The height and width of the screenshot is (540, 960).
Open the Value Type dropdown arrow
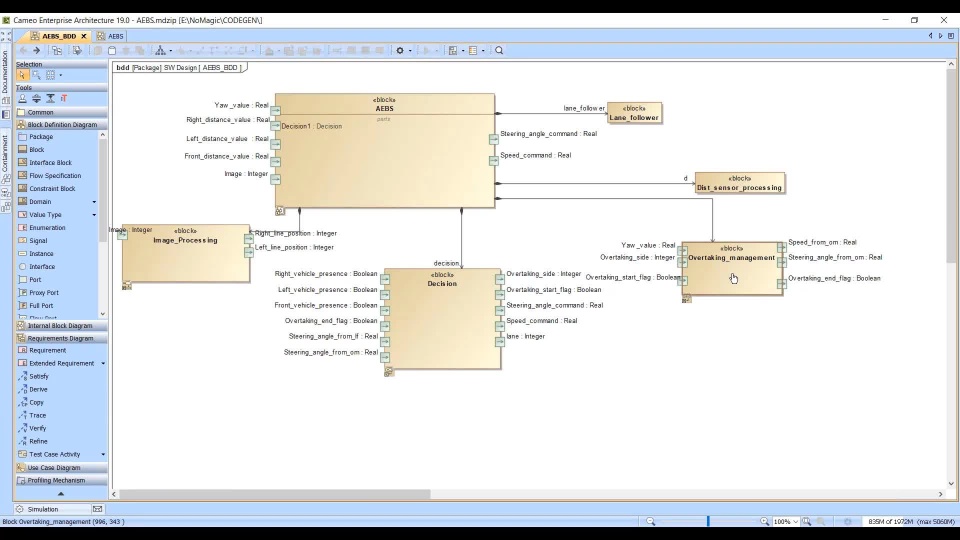click(x=94, y=215)
